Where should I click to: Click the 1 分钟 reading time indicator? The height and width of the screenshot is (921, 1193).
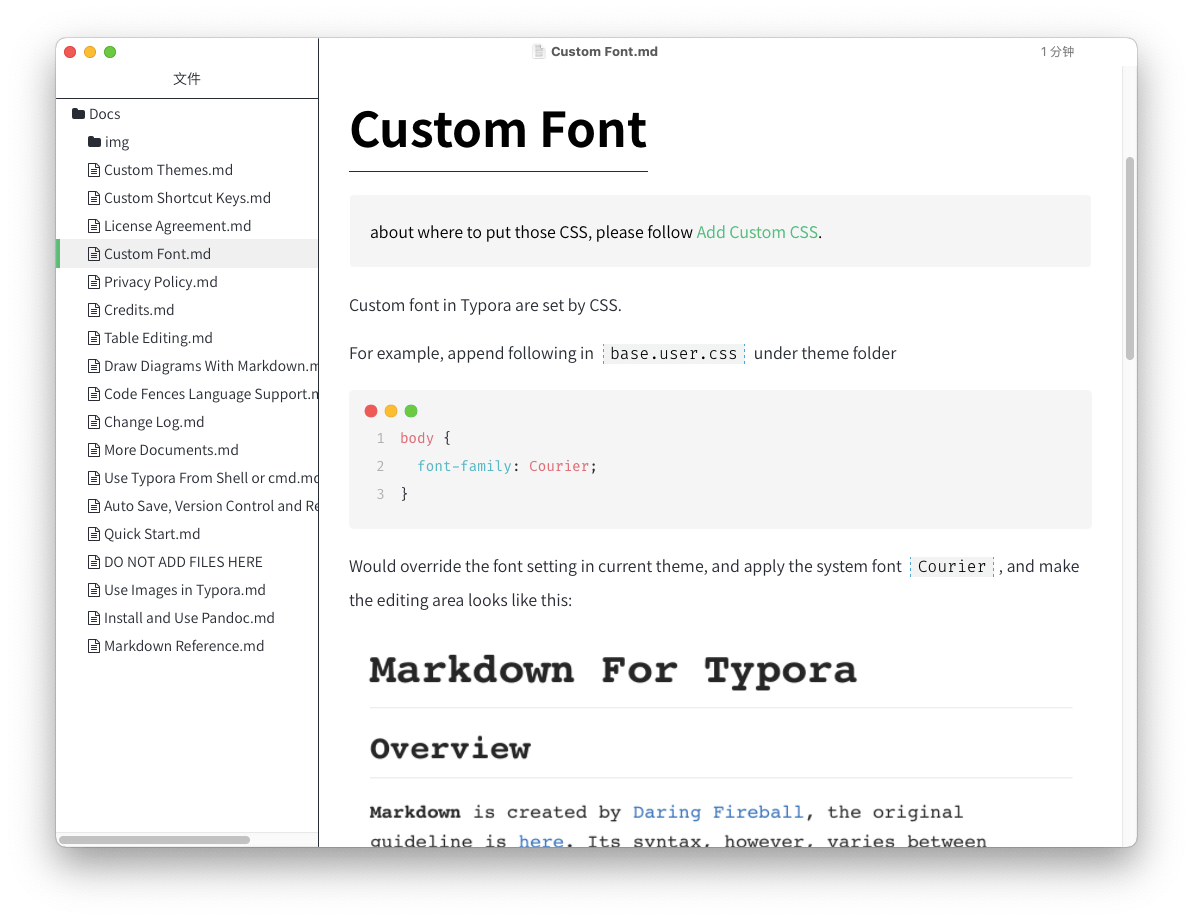(x=1058, y=52)
